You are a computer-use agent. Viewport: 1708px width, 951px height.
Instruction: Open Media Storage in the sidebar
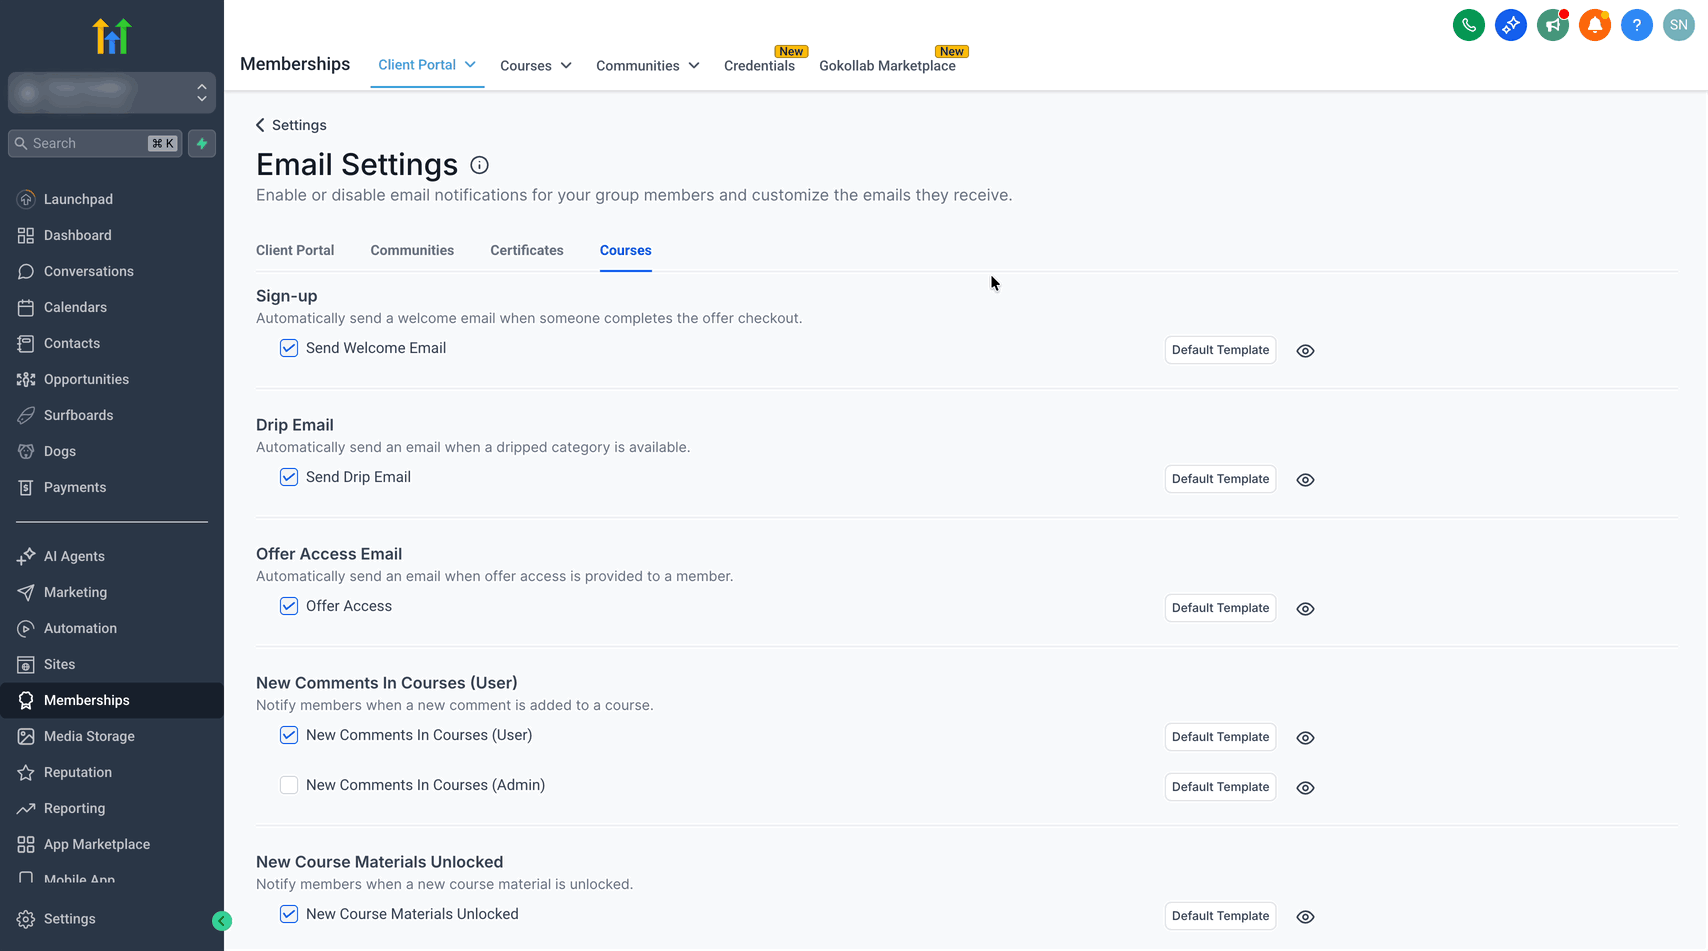(x=112, y=736)
